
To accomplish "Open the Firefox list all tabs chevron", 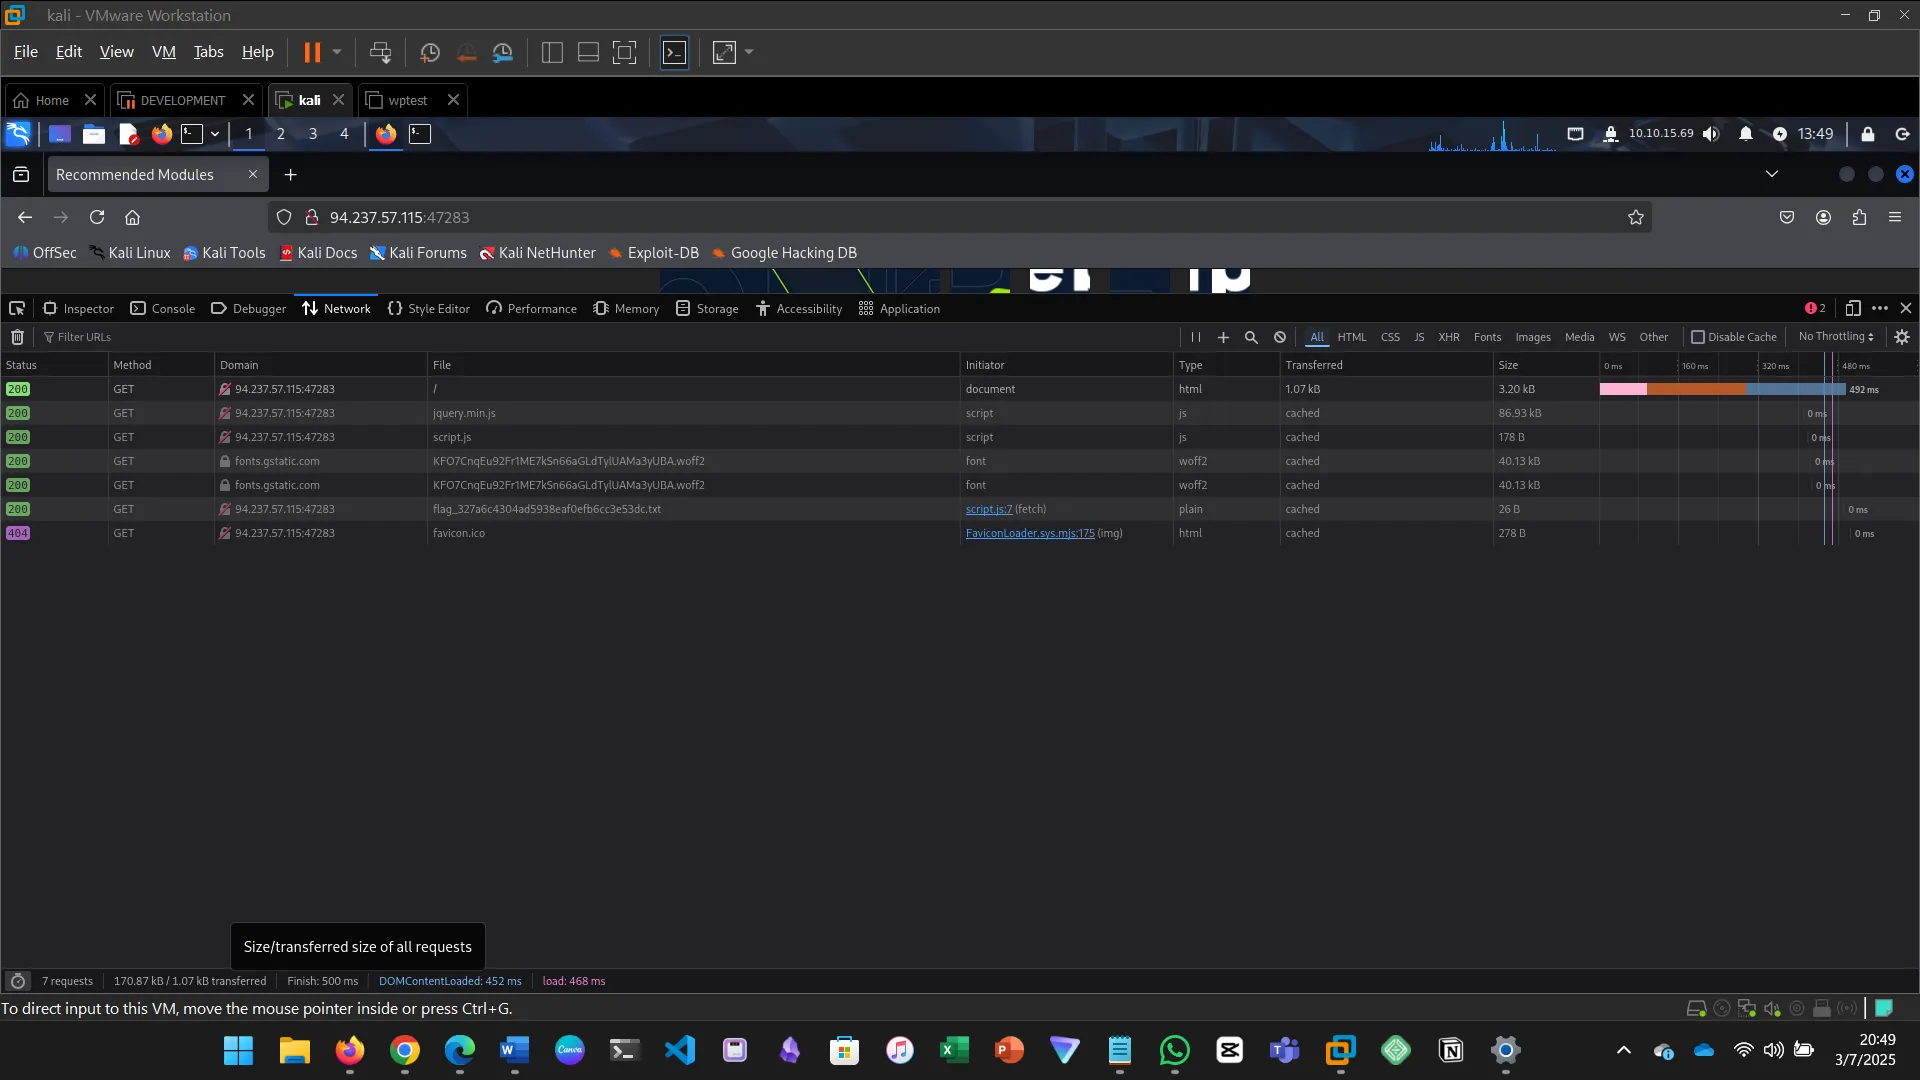I will (1772, 174).
